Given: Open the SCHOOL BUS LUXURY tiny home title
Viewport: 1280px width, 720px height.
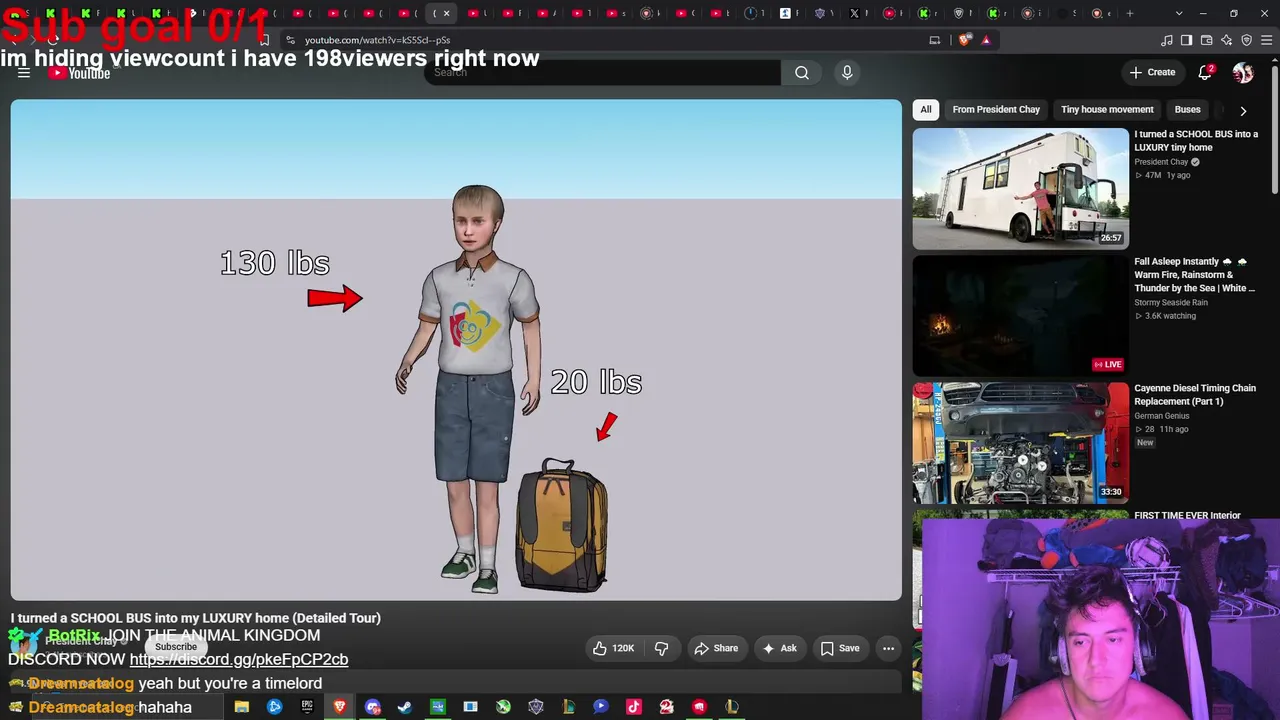Looking at the screenshot, I should point(1196,141).
